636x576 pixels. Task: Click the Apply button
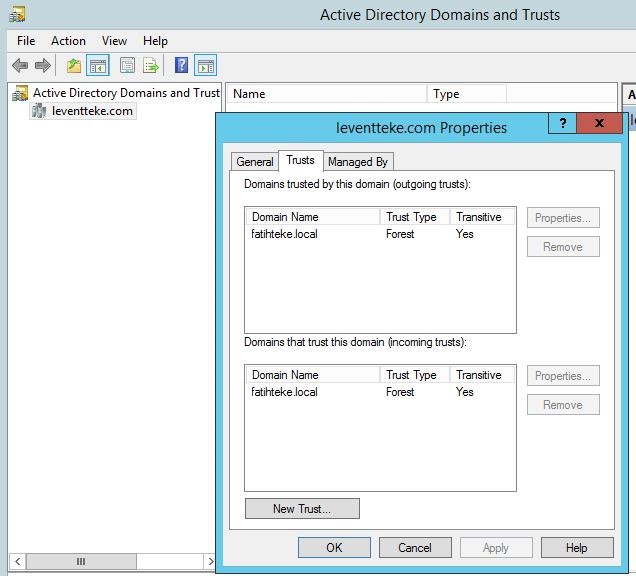(496, 548)
